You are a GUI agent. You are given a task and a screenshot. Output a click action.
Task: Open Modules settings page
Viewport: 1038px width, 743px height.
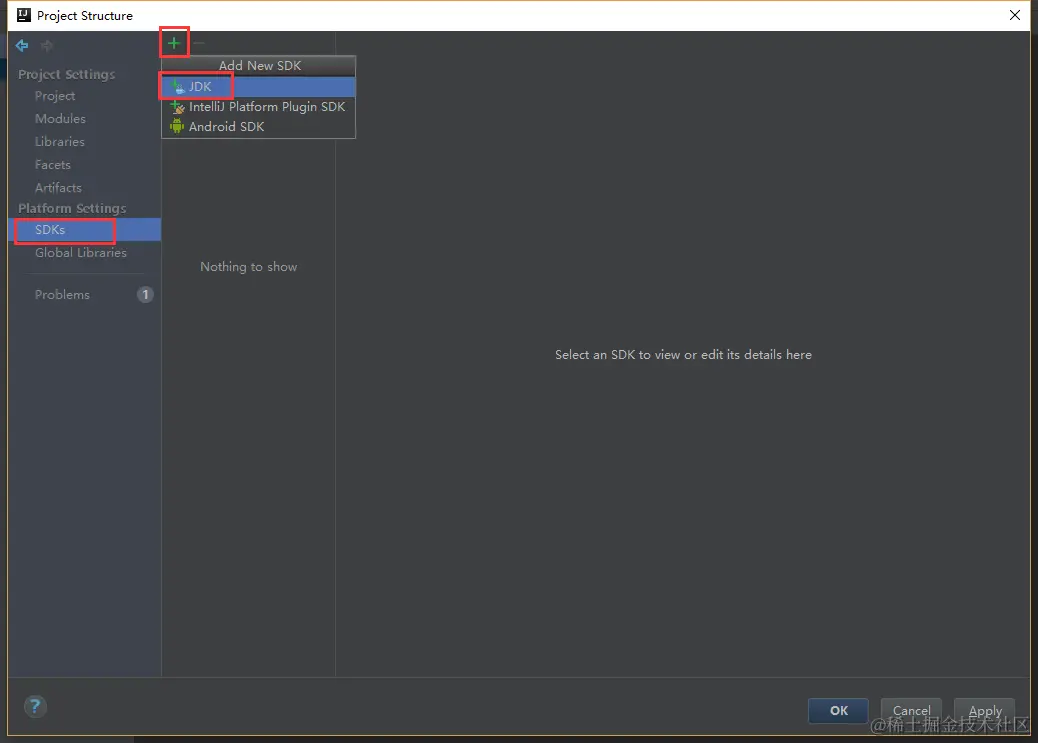click(60, 119)
